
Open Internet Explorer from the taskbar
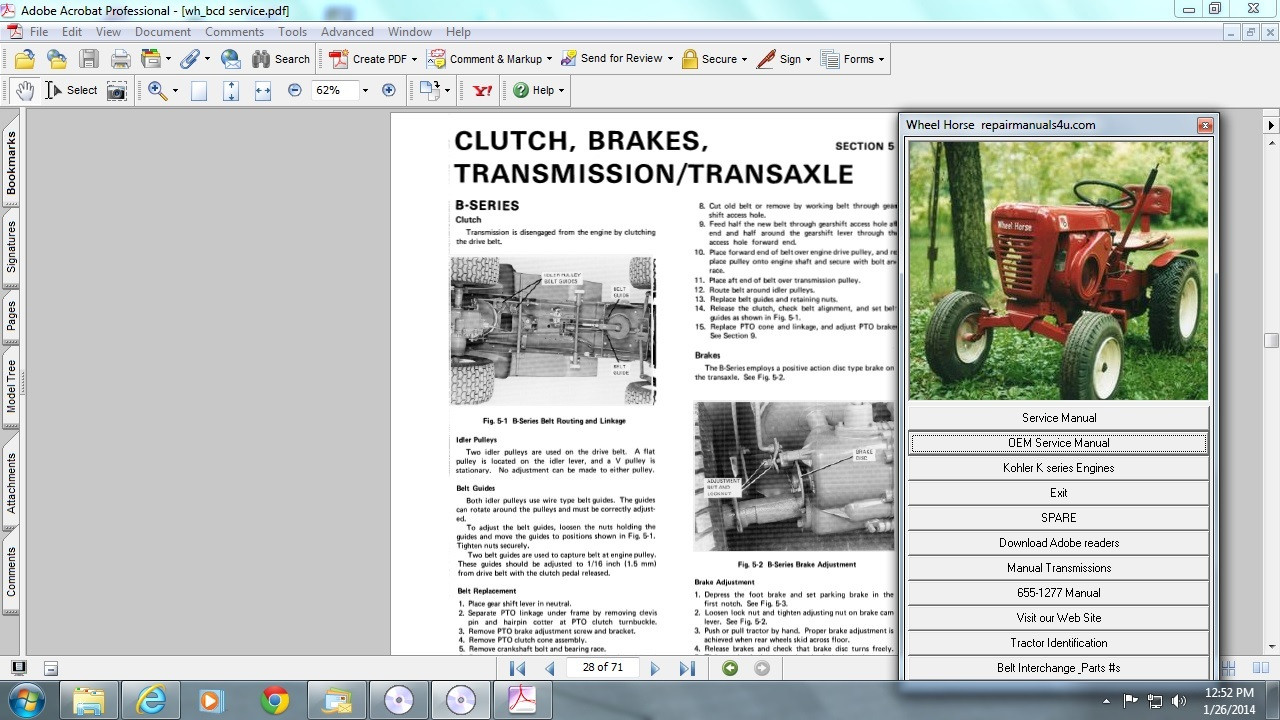(151, 700)
